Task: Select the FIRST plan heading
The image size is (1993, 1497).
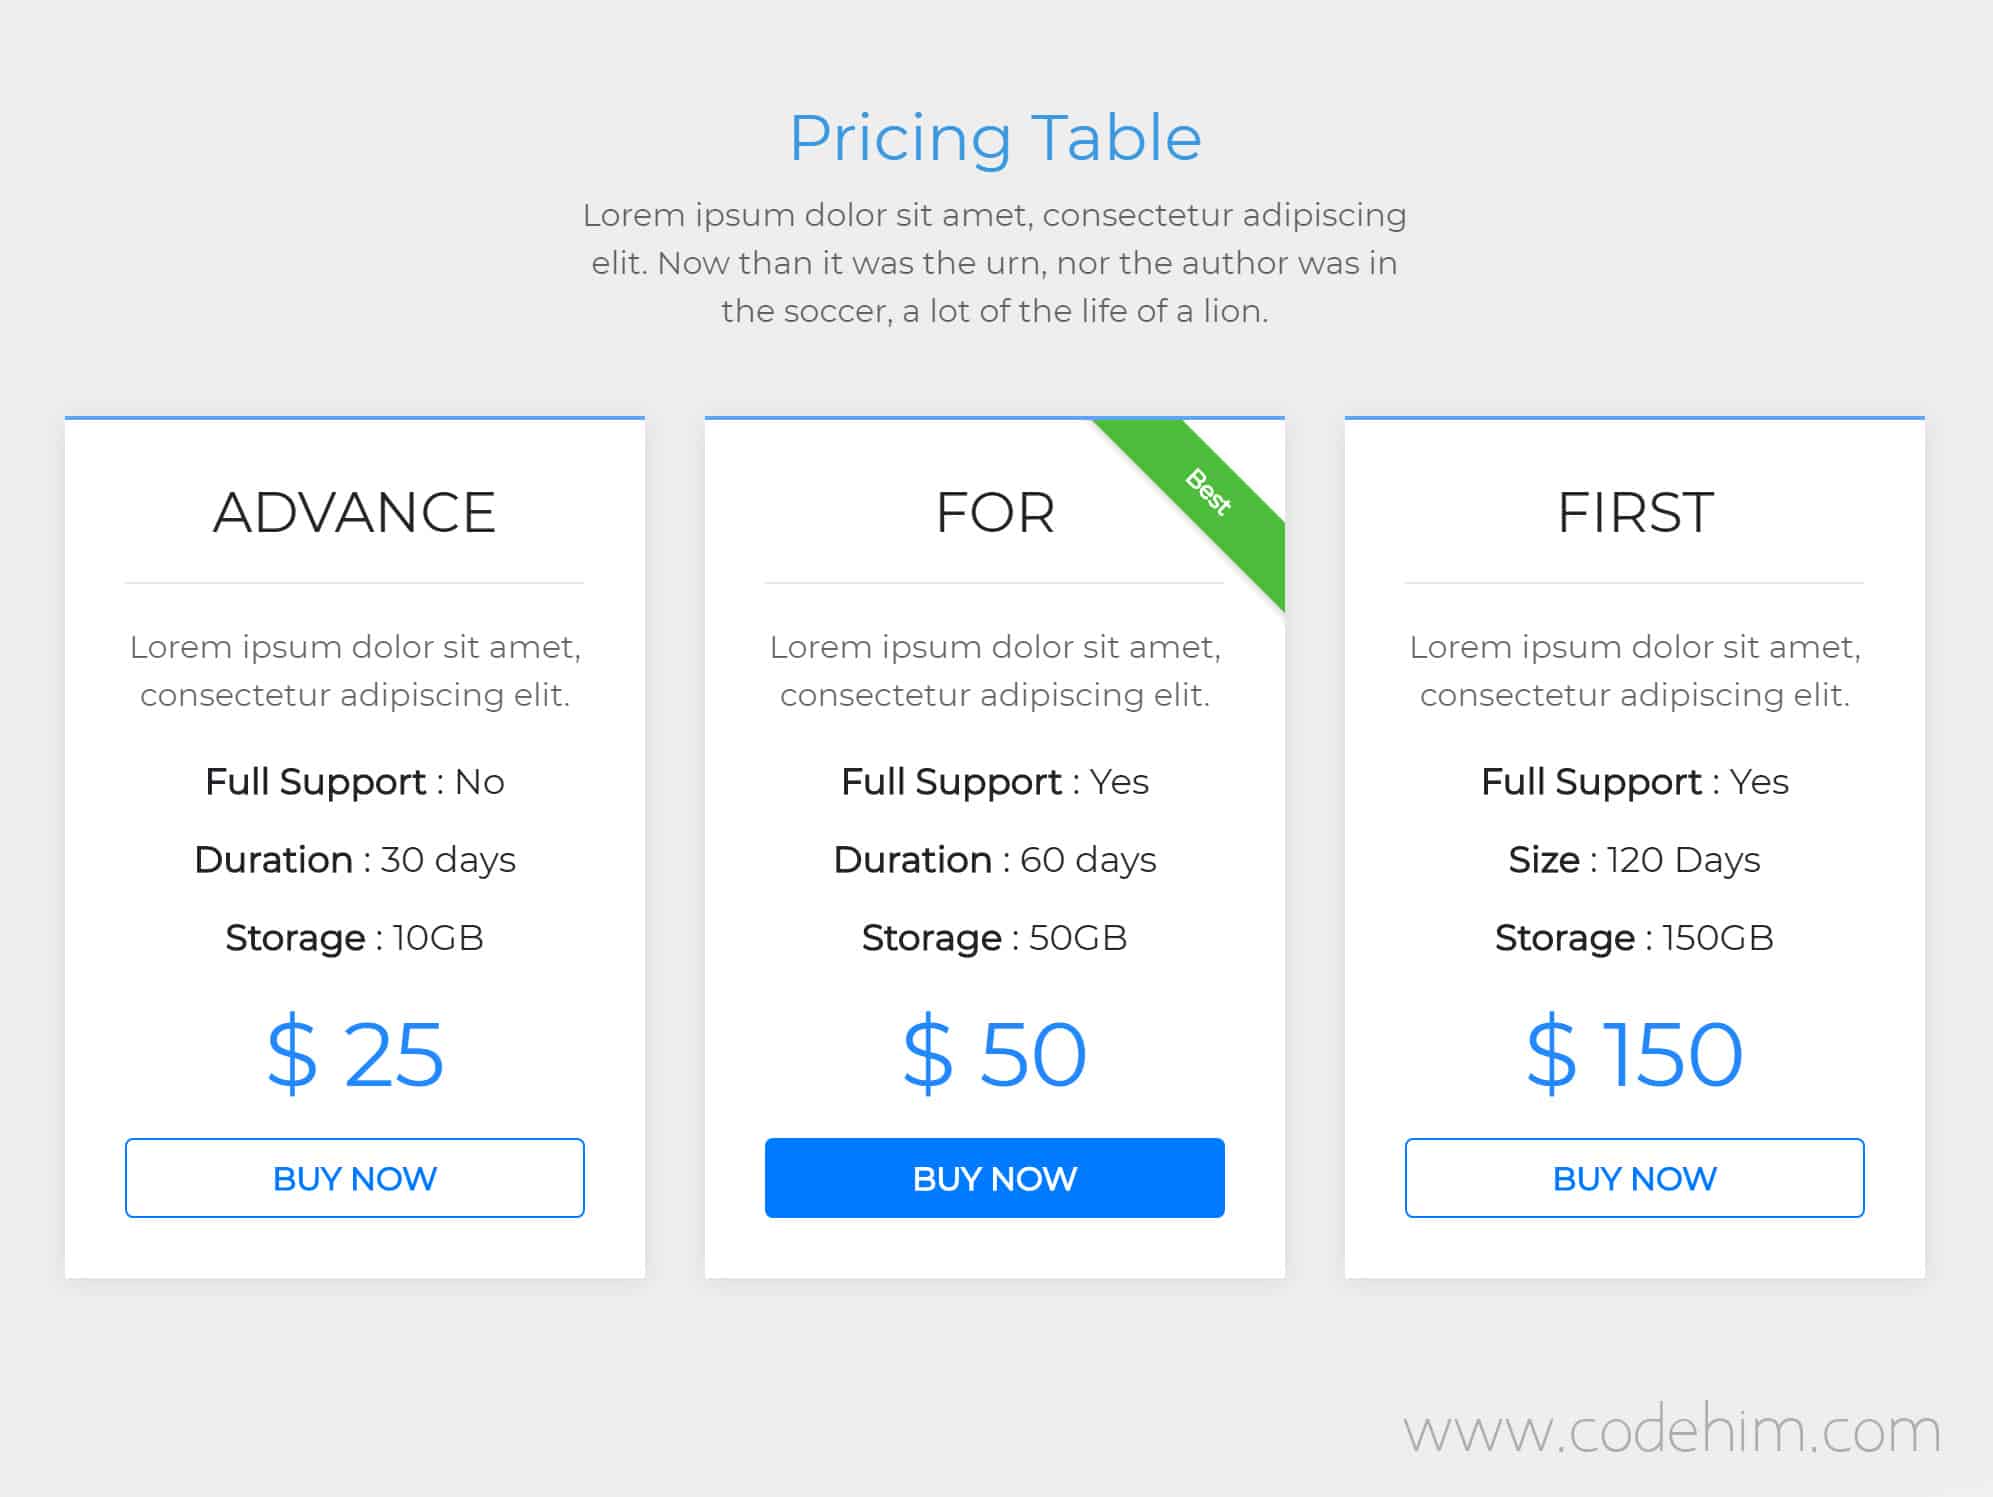Action: [1635, 513]
